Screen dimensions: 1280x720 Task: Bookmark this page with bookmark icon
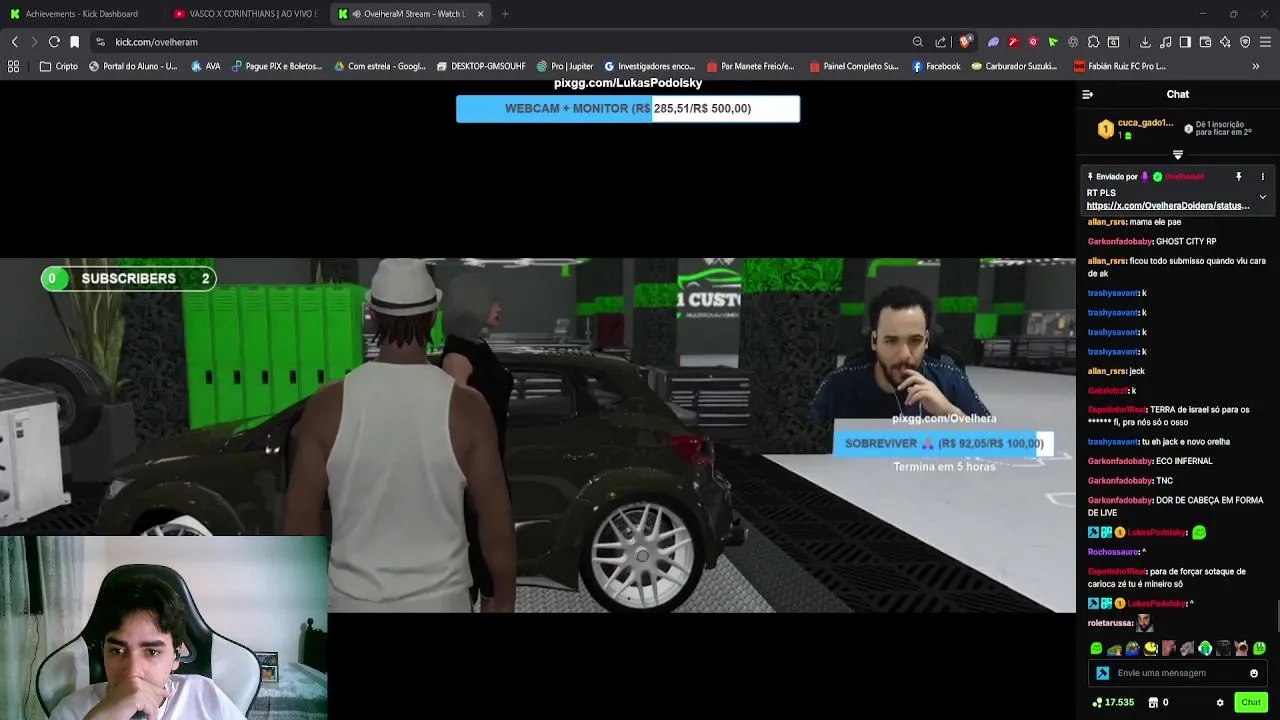[74, 42]
